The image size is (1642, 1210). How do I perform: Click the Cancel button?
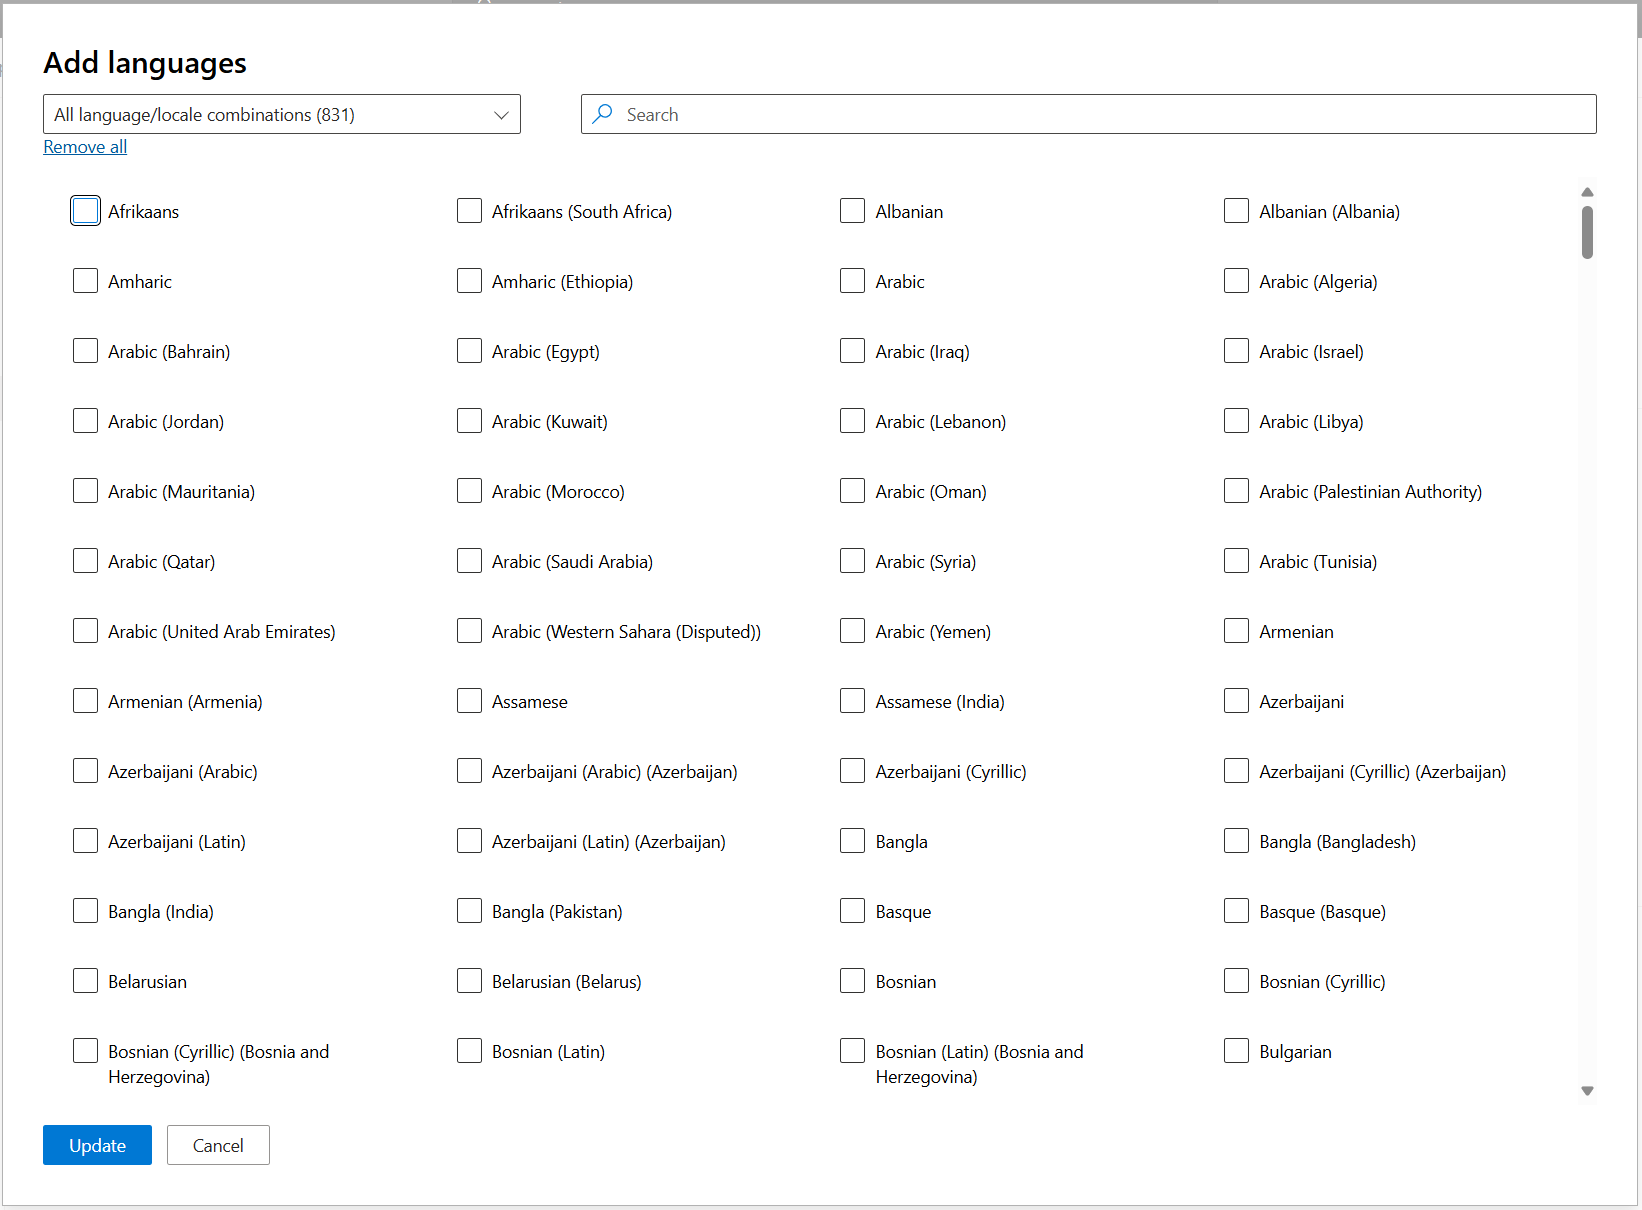coord(218,1145)
